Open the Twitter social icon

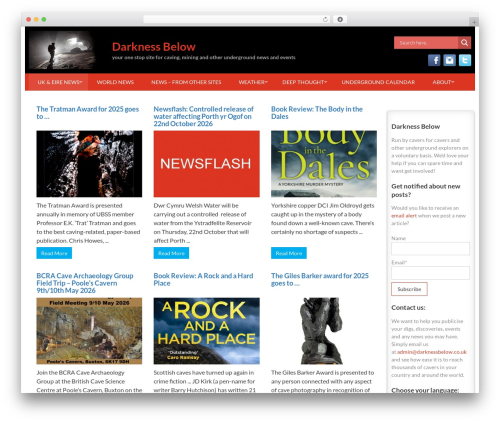[x=465, y=60]
